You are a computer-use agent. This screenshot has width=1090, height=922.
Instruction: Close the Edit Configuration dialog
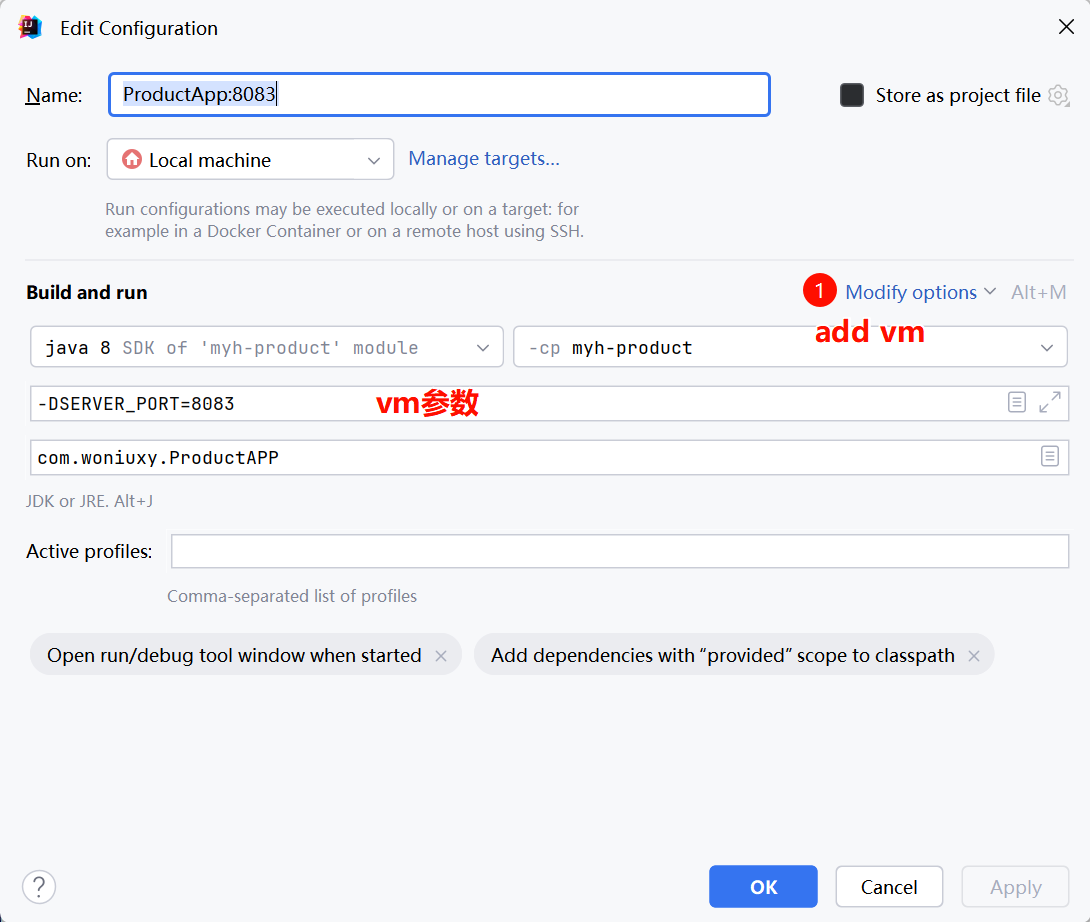[1066, 28]
